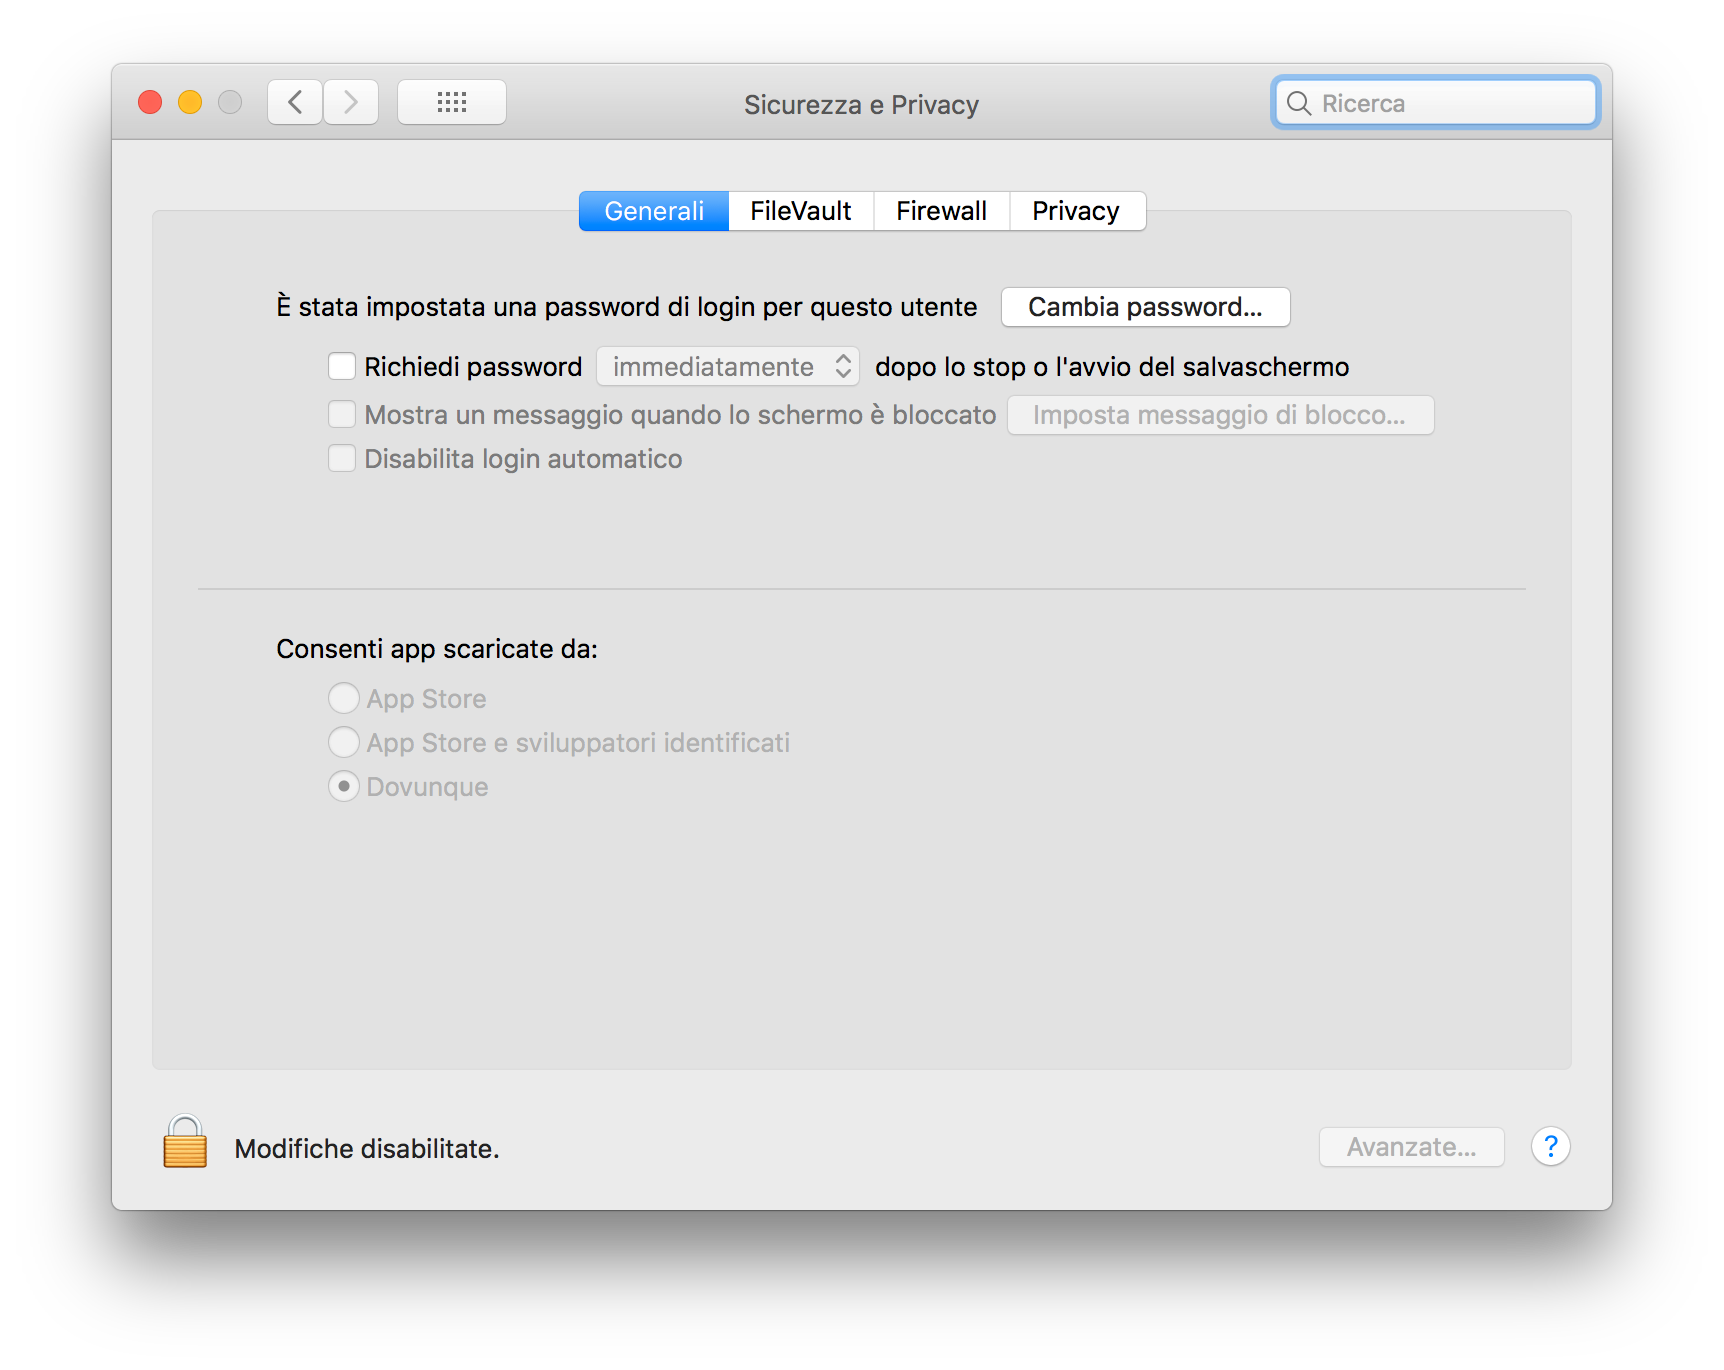Viewport: 1724px width, 1370px height.
Task: Choose App Store e sviluppatori identificati
Action: (344, 742)
